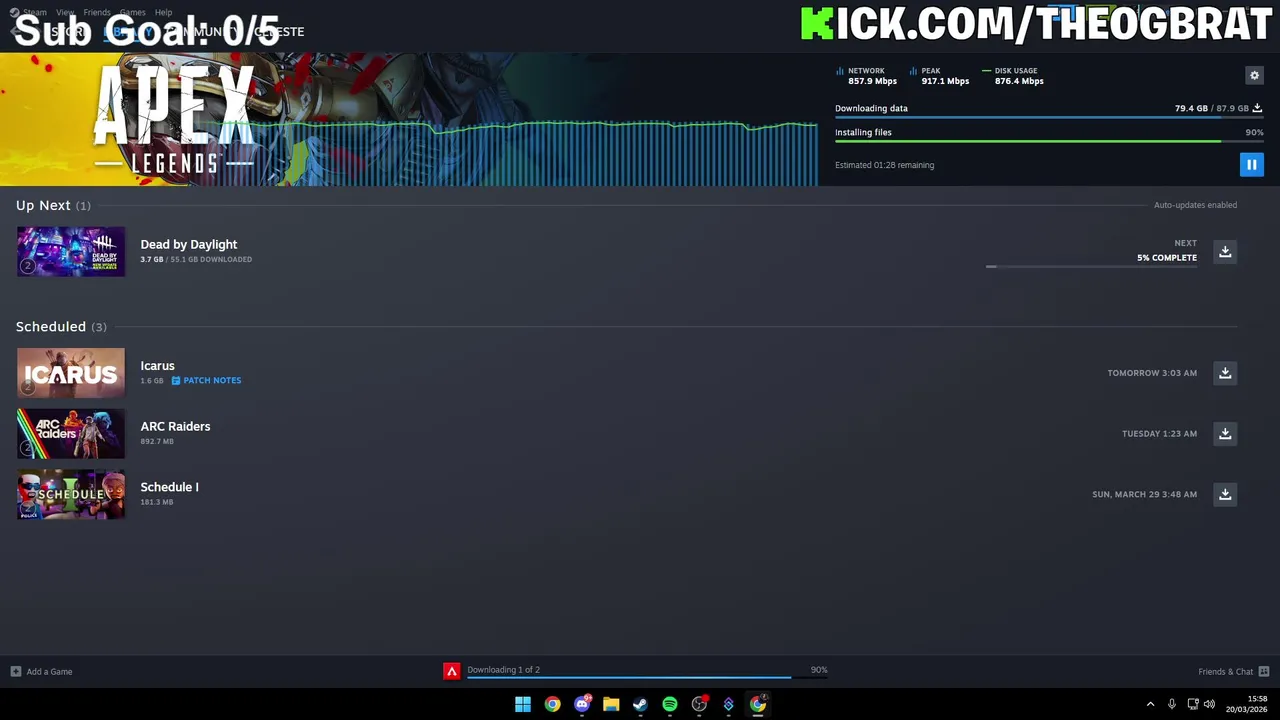Click SUN, MARCH 29 3:48 AM time
Viewport: 1280px width, 720px height.
pyautogui.click(x=1144, y=494)
